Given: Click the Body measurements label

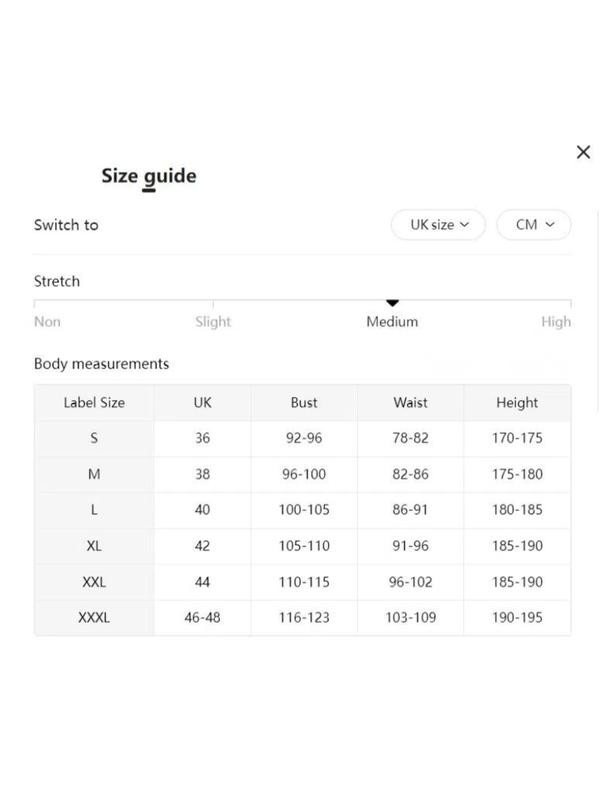Looking at the screenshot, I should [101, 364].
